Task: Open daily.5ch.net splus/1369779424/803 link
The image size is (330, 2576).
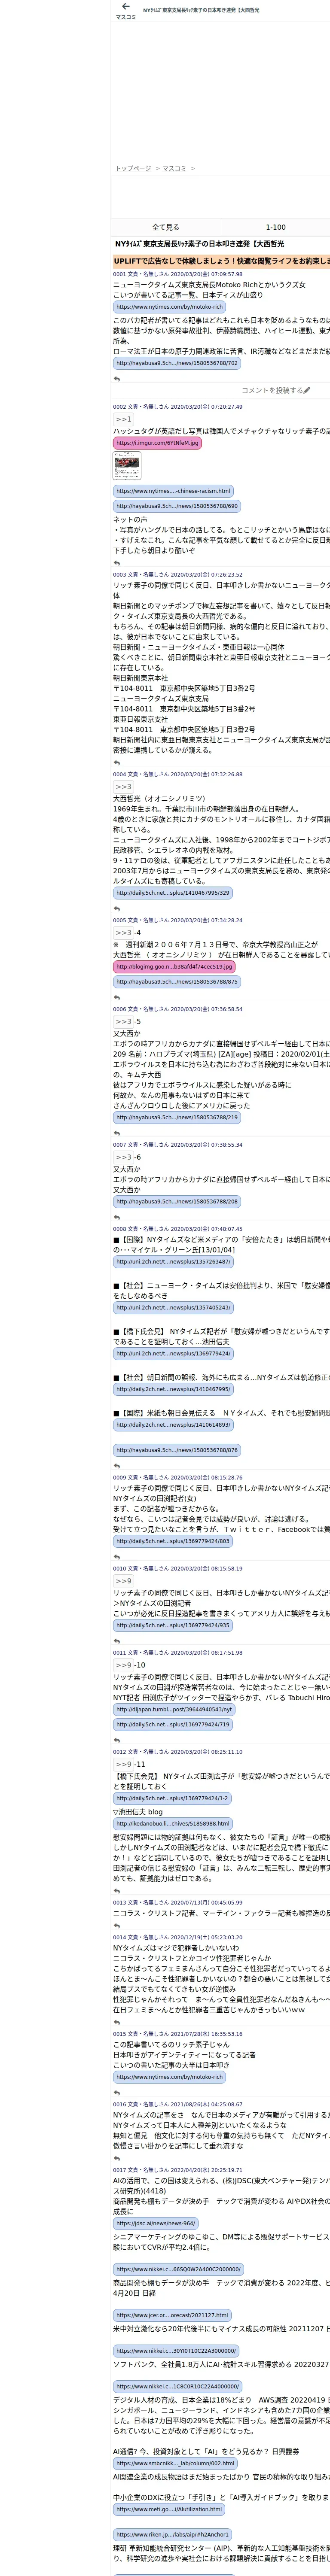Action: pos(173,1541)
